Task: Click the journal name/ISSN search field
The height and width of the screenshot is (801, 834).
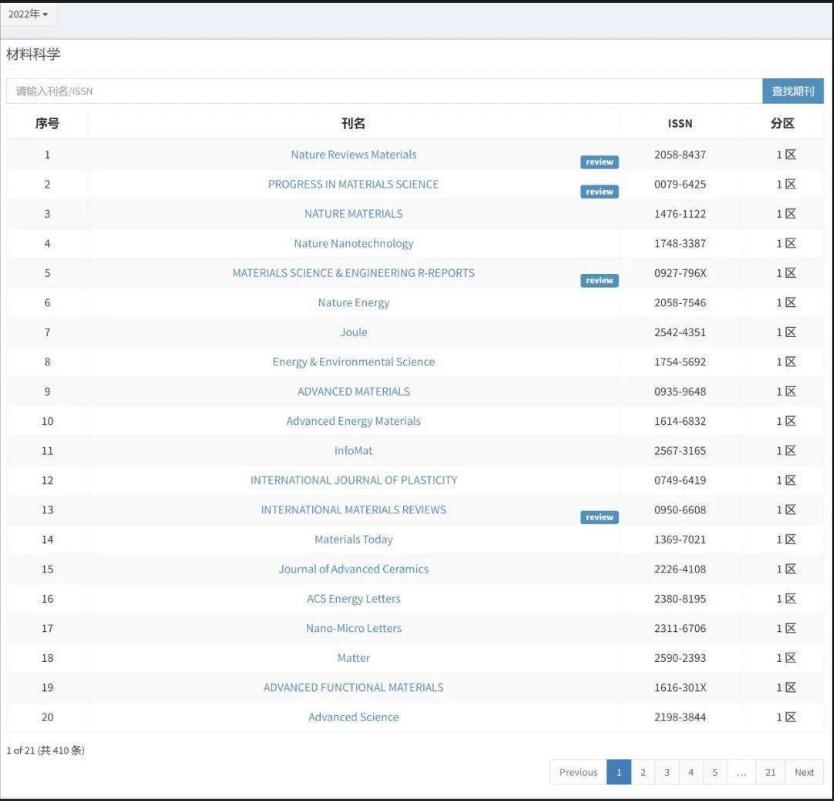Action: [x=384, y=91]
